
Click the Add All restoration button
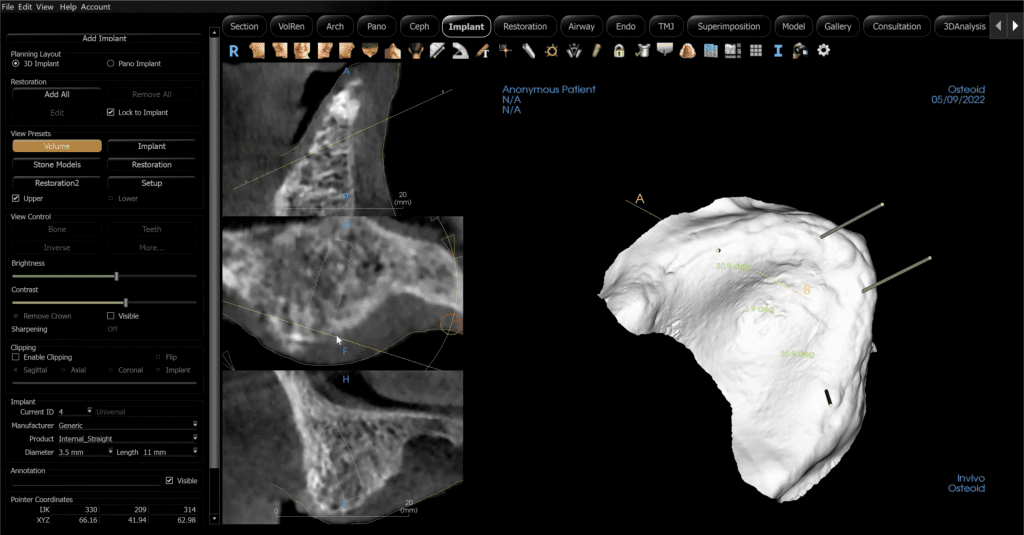tap(57, 94)
